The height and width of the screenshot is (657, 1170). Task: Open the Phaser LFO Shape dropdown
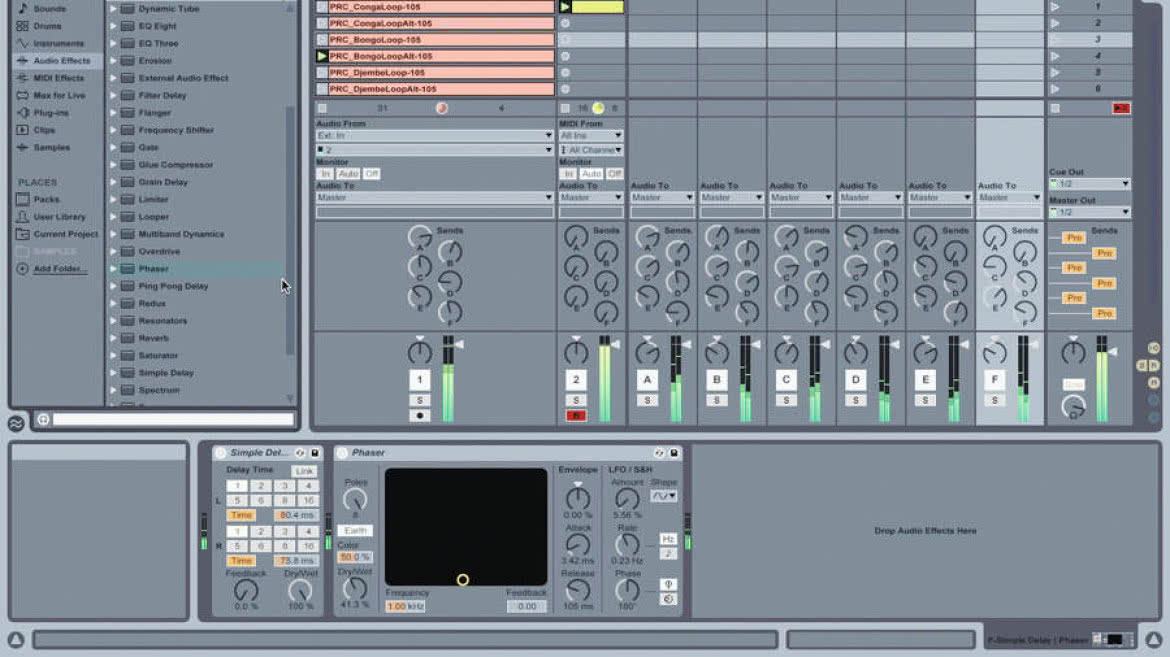663,496
